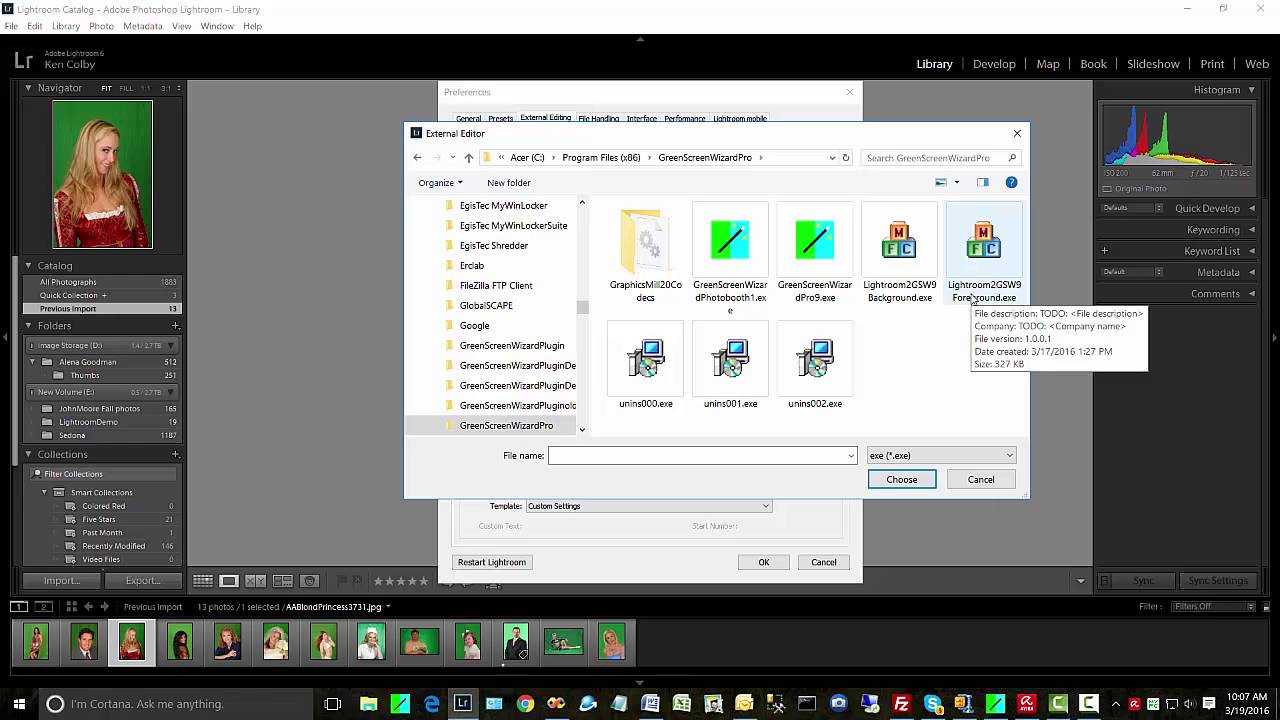1280x720 pixels.
Task: Set Navigator zoom to FILL
Action: [126, 88]
